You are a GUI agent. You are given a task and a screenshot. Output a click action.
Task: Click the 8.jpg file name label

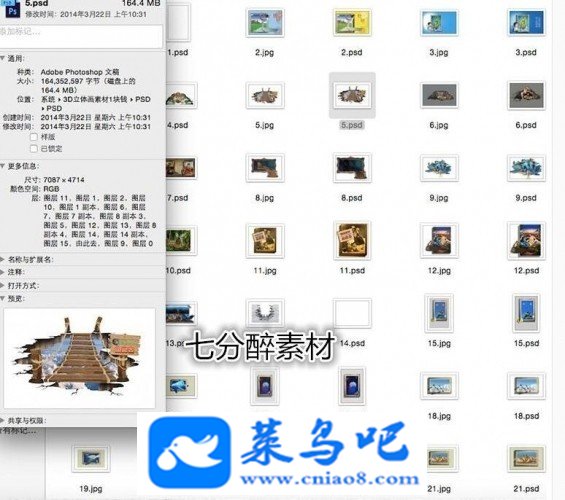click(265, 198)
